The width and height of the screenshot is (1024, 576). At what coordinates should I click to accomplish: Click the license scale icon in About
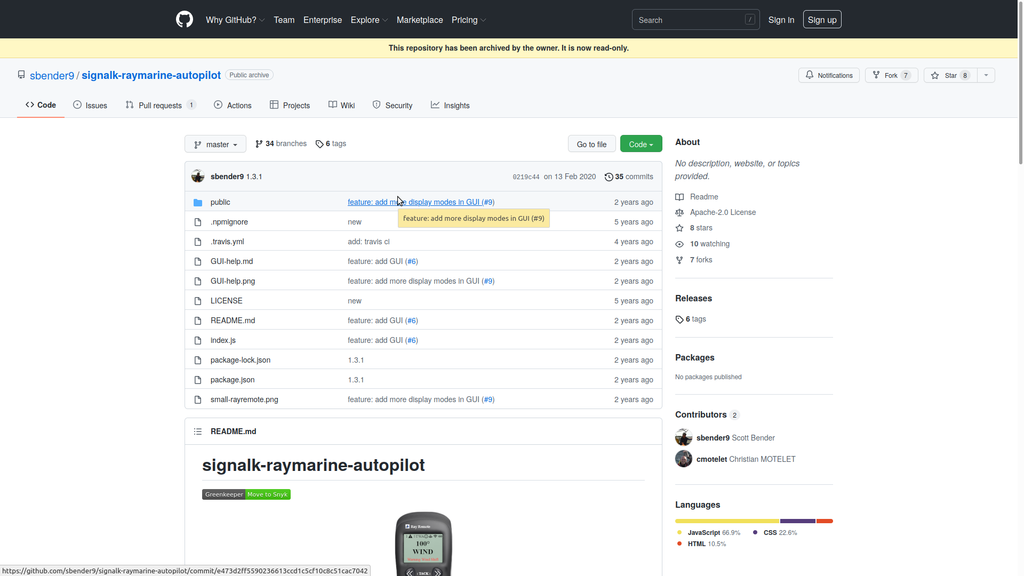coord(680,212)
